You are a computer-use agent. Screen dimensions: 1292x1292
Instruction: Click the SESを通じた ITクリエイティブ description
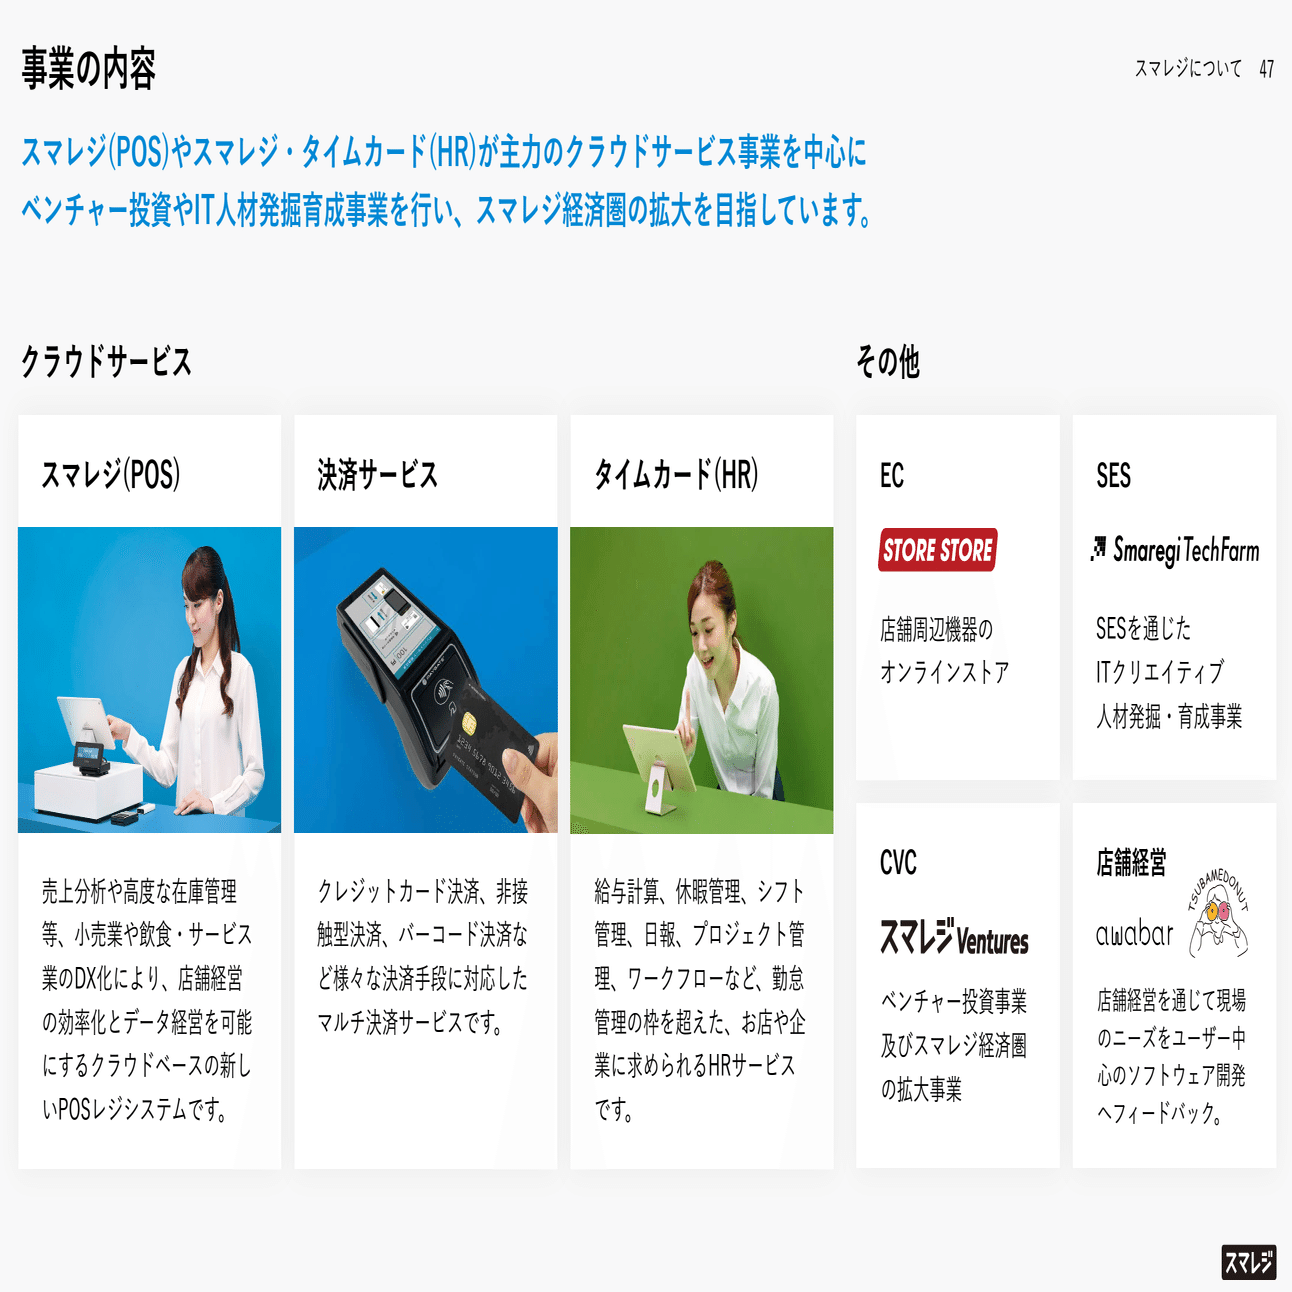1169,672
